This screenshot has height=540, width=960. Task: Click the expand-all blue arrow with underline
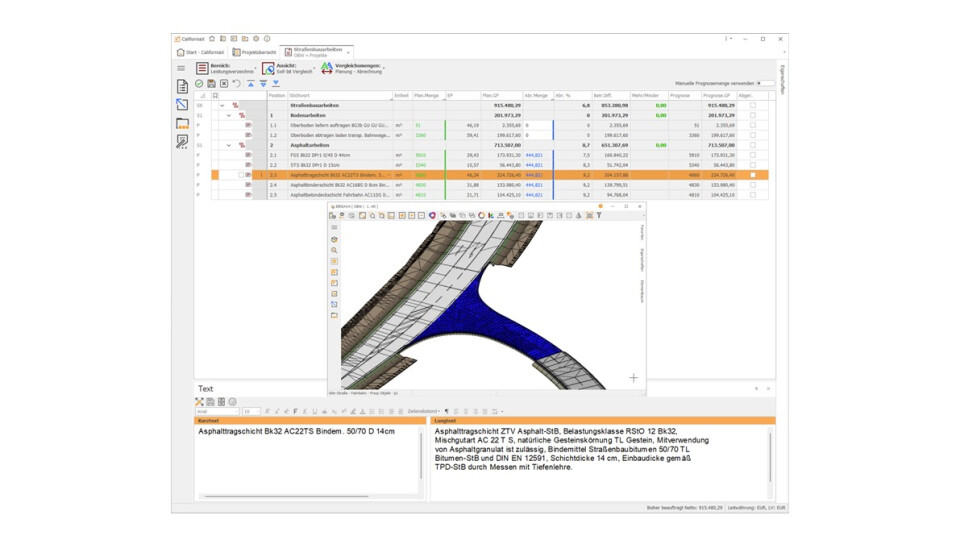pos(276,83)
